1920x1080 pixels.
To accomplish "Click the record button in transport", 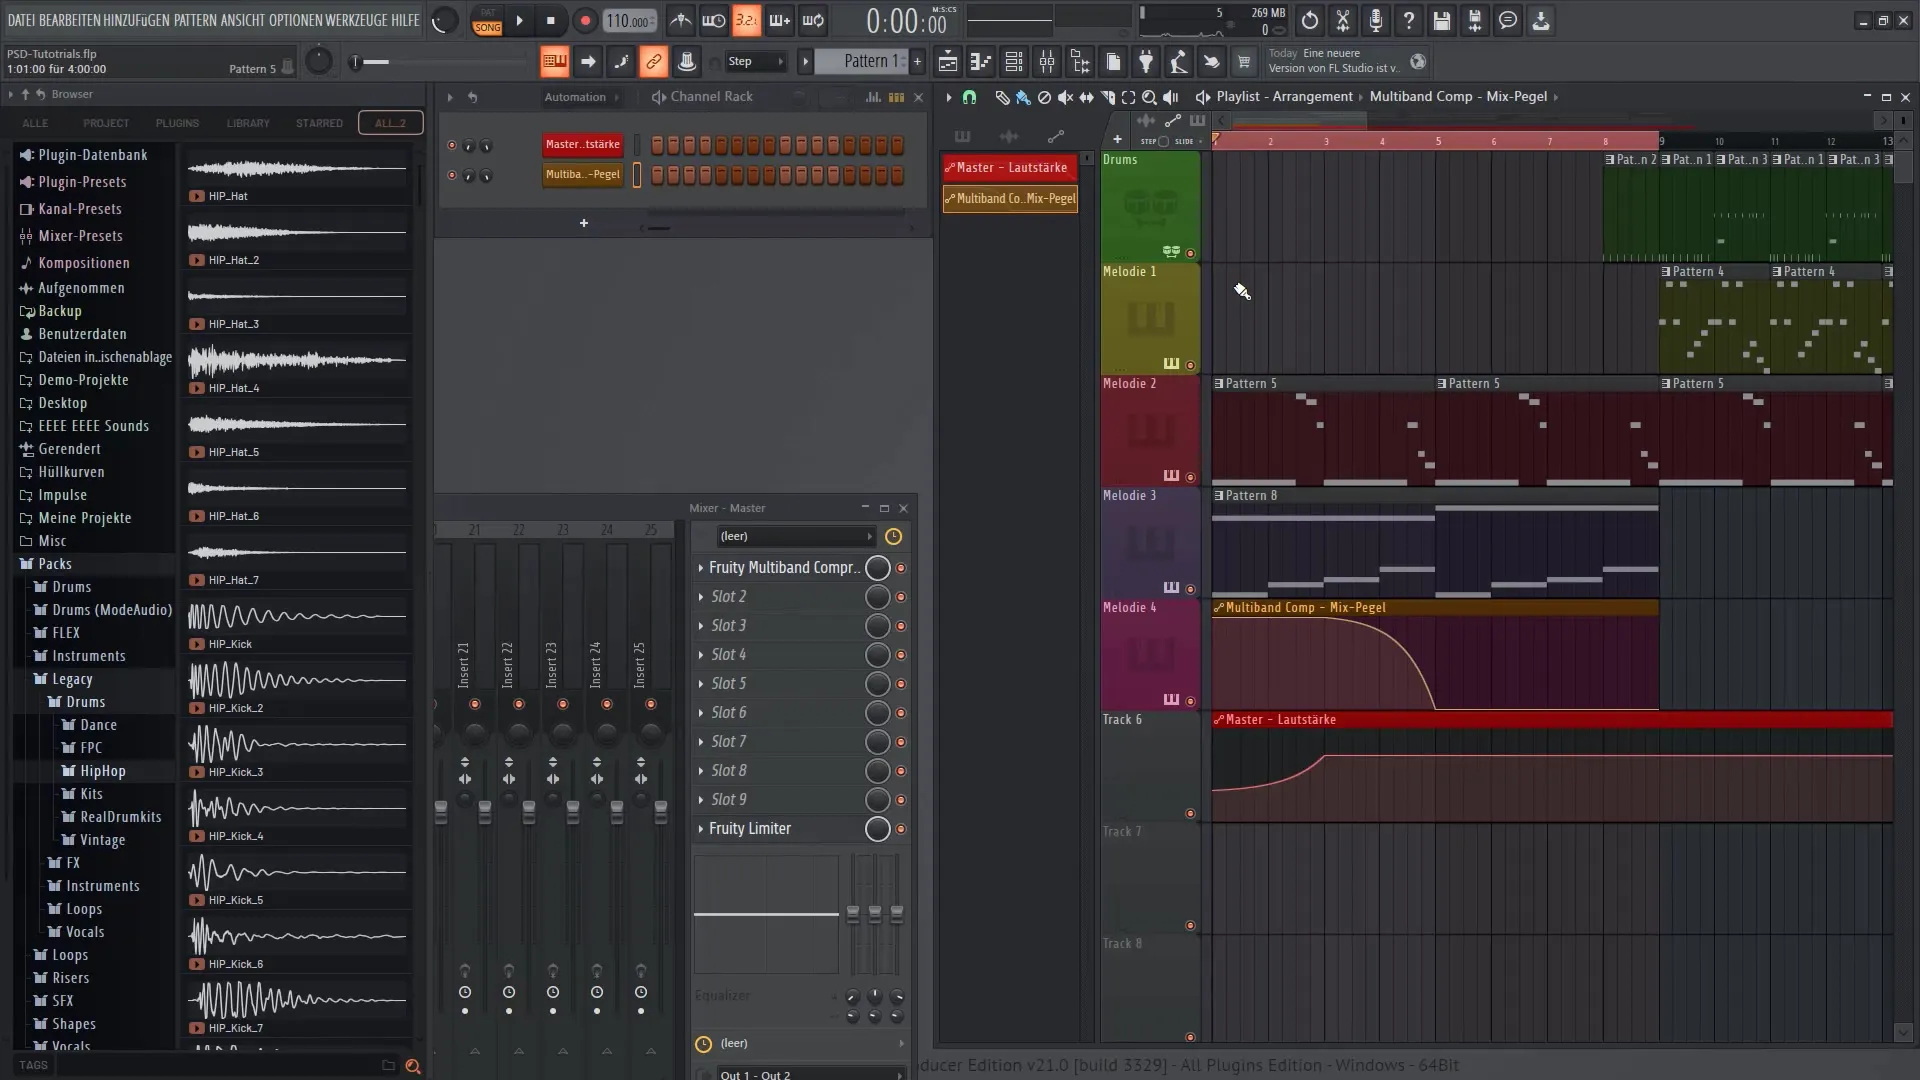I will point(585,20).
